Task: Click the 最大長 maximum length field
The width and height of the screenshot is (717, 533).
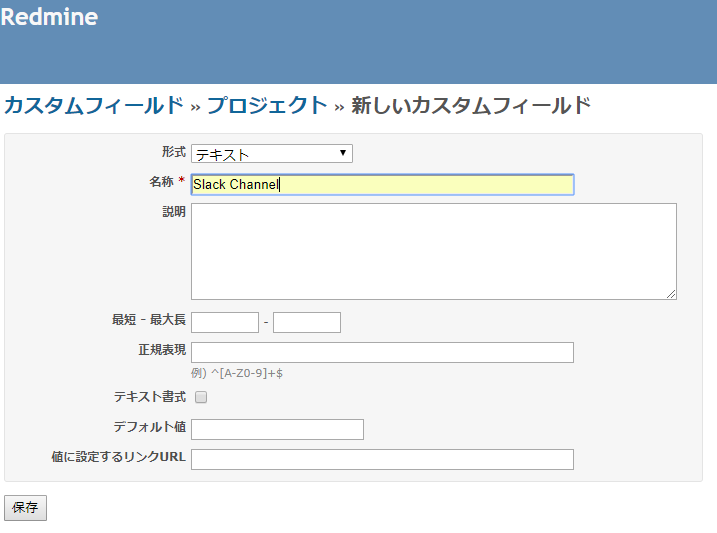Action: 307,322
